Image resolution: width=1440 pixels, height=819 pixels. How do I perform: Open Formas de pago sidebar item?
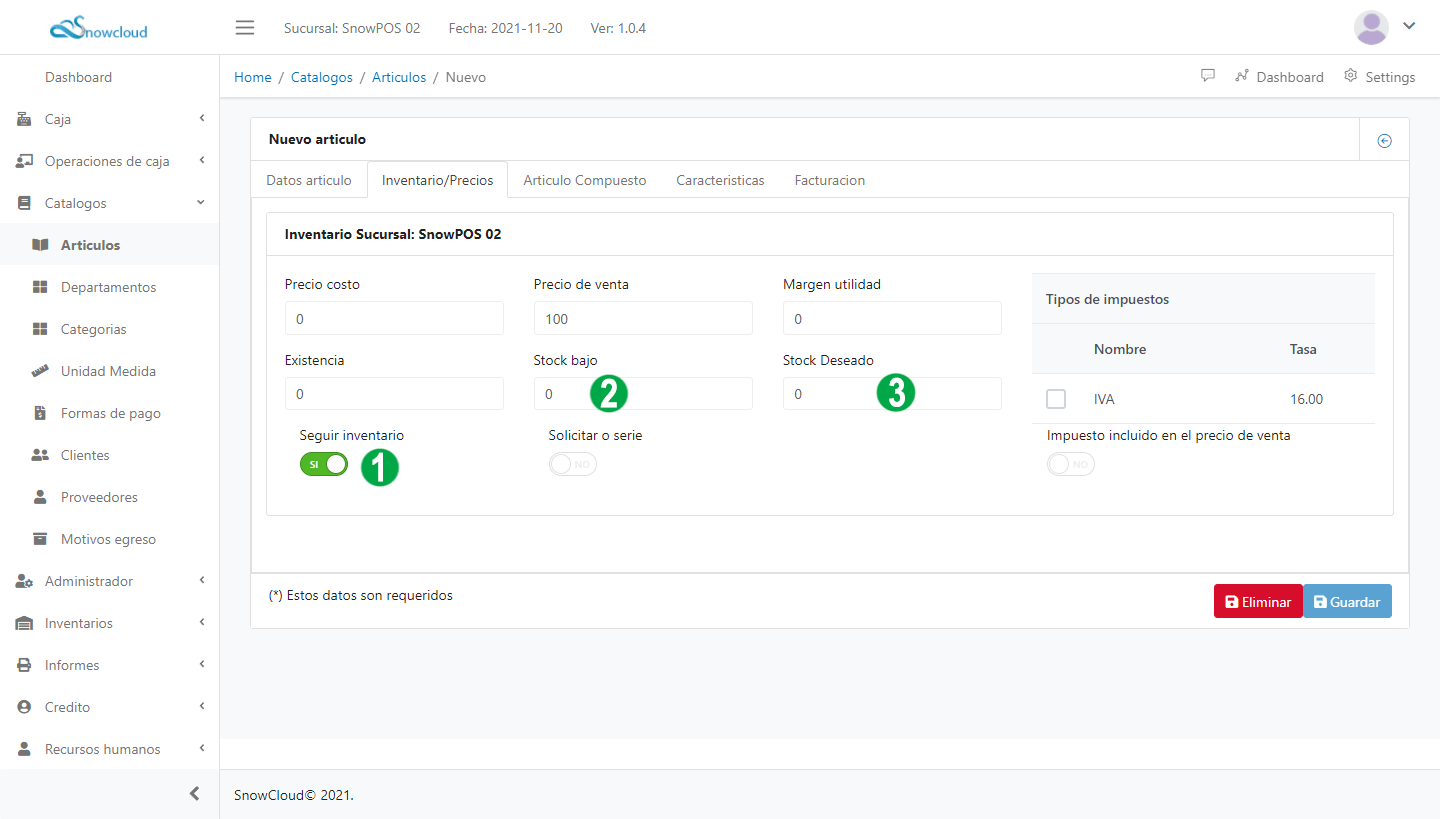tap(110, 413)
